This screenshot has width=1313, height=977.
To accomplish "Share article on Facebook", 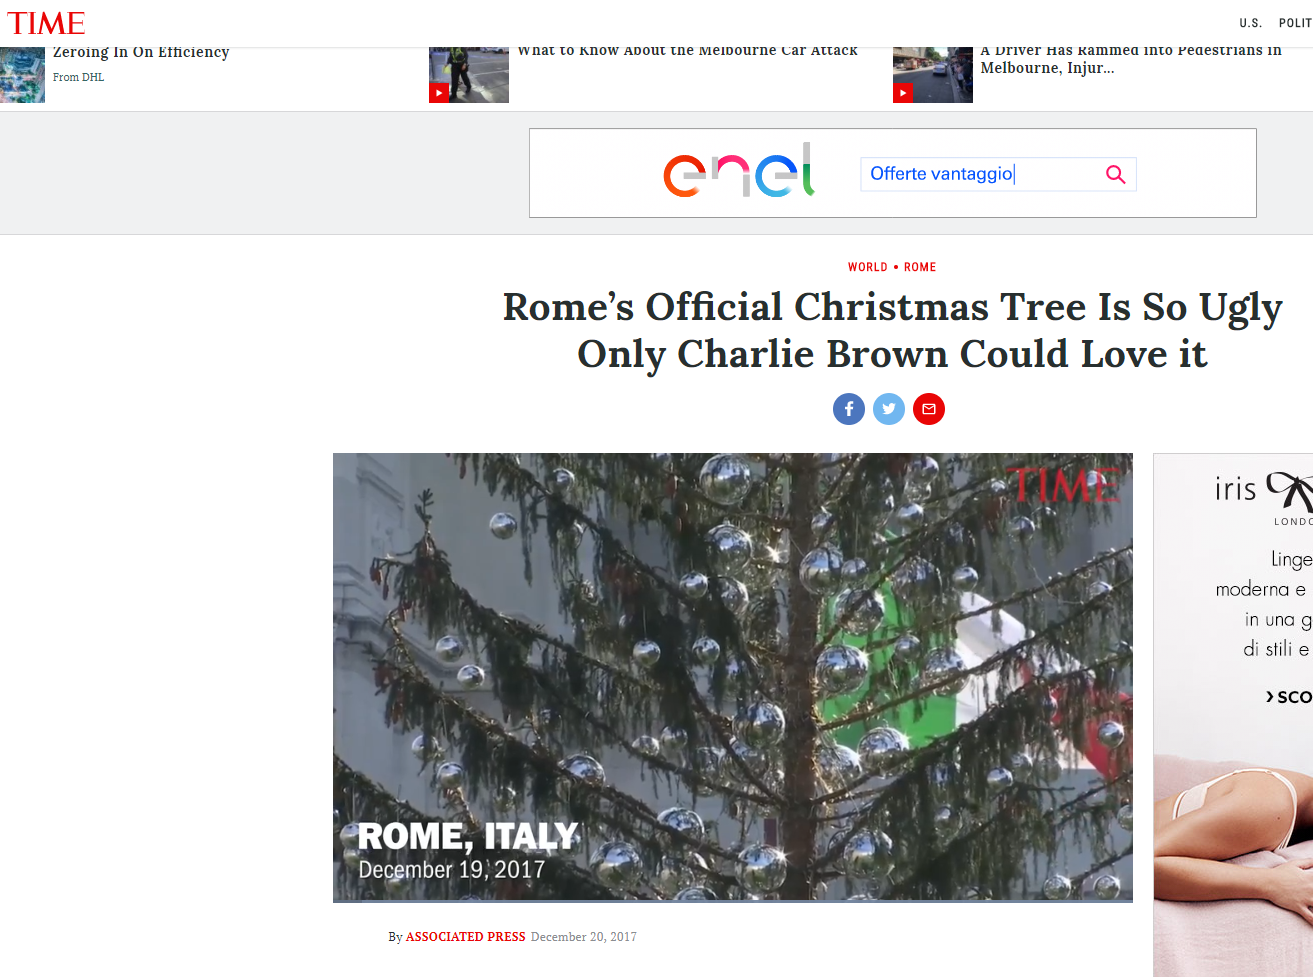I will point(849,409).
